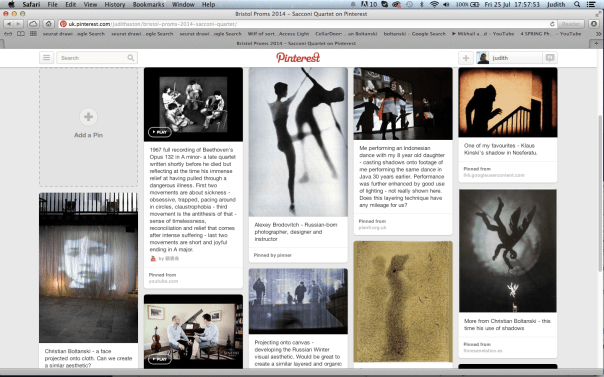
Task: Open judith profile button
Action: [x=509, y=58]
